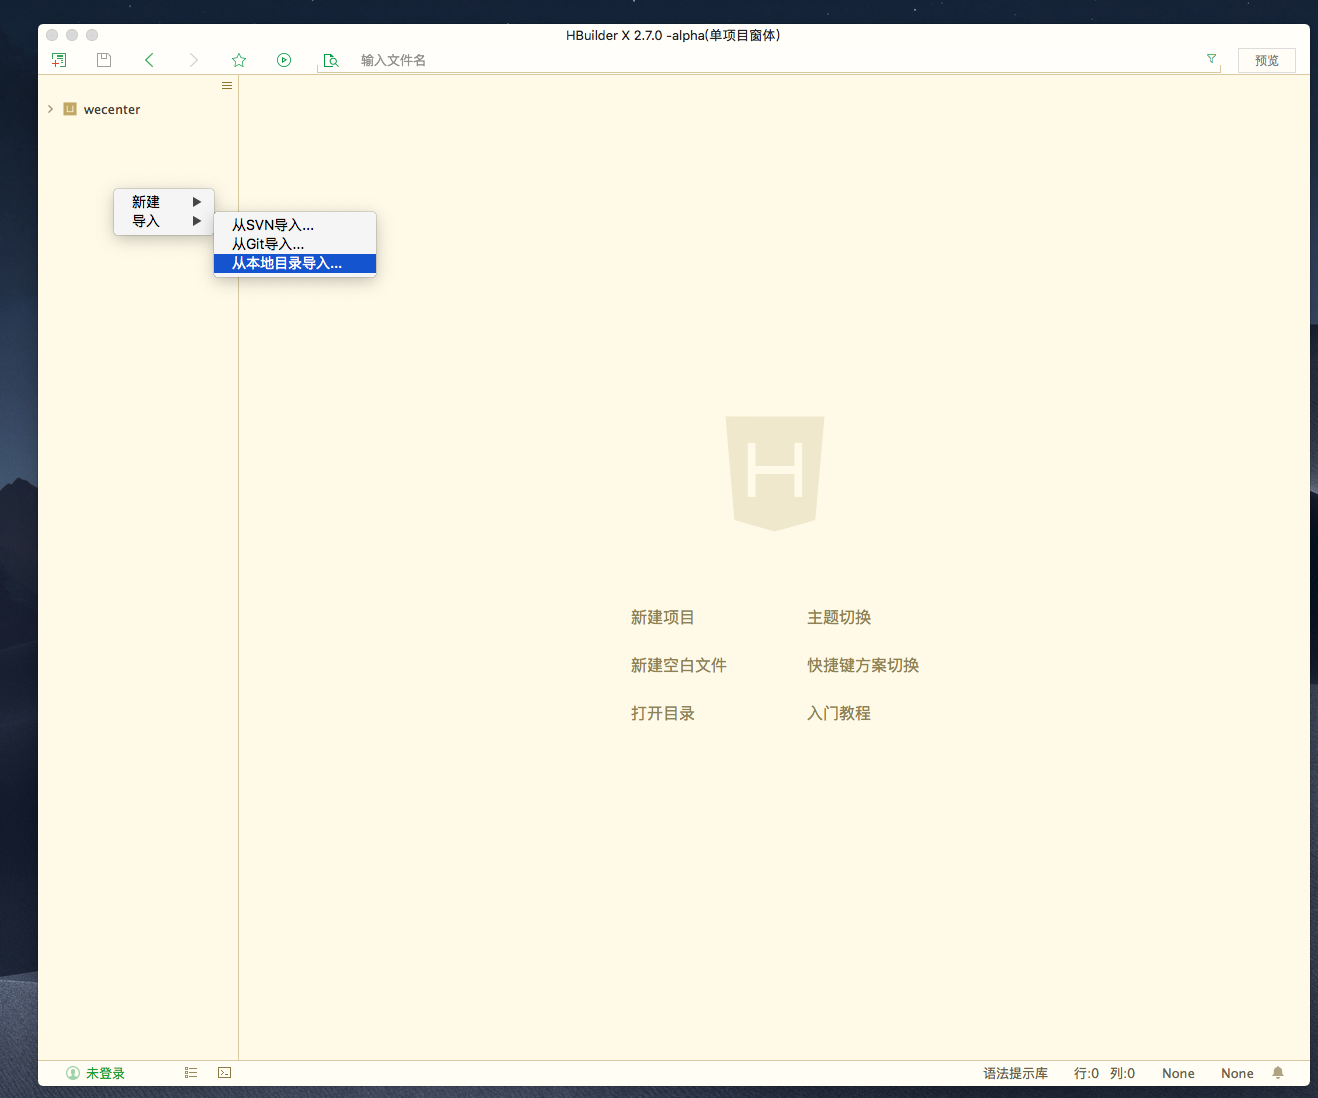Click the file search icon

331,60
